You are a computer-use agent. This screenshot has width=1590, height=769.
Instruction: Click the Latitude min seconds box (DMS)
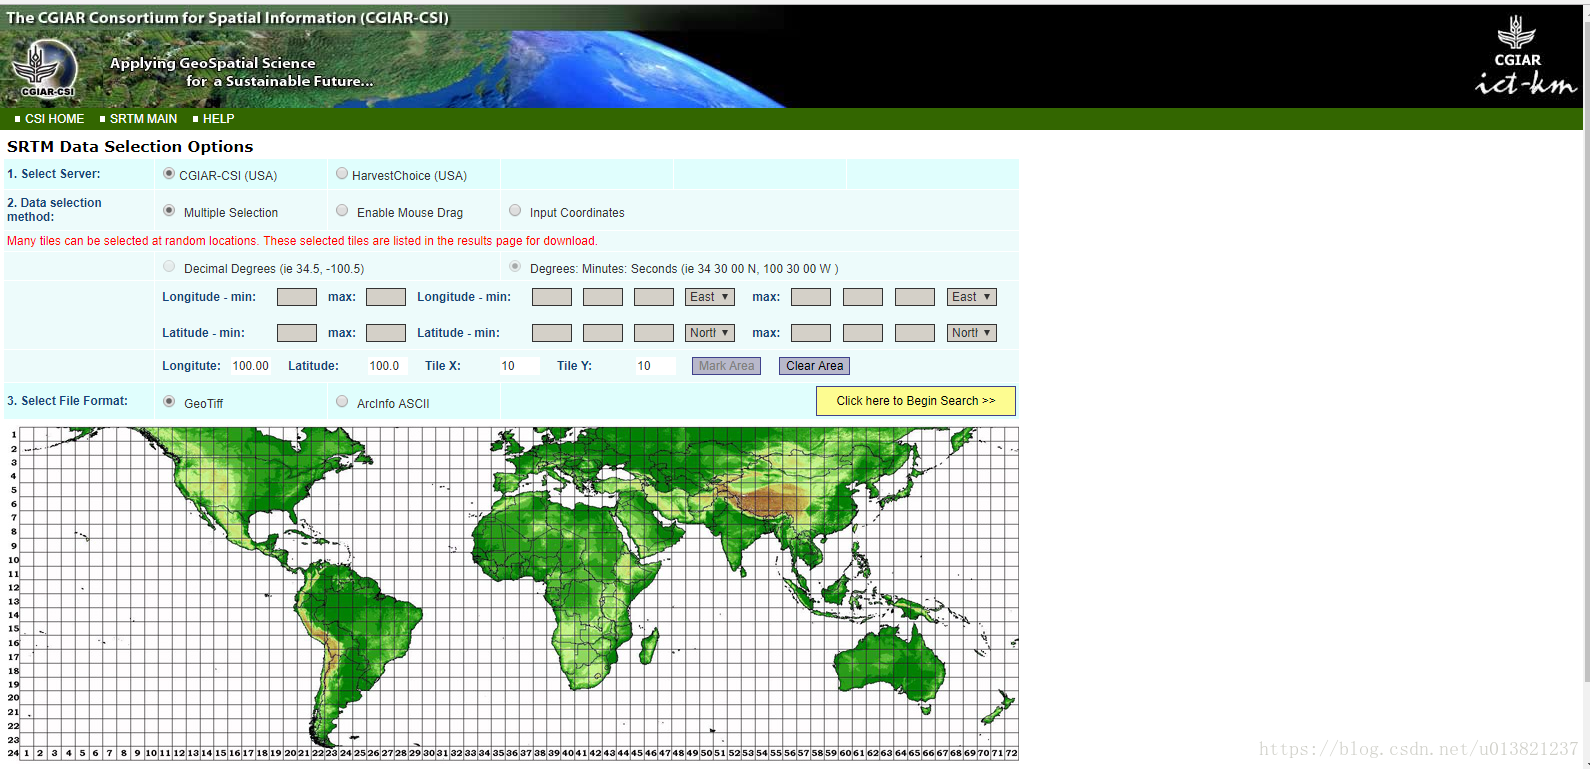point(654,333)
